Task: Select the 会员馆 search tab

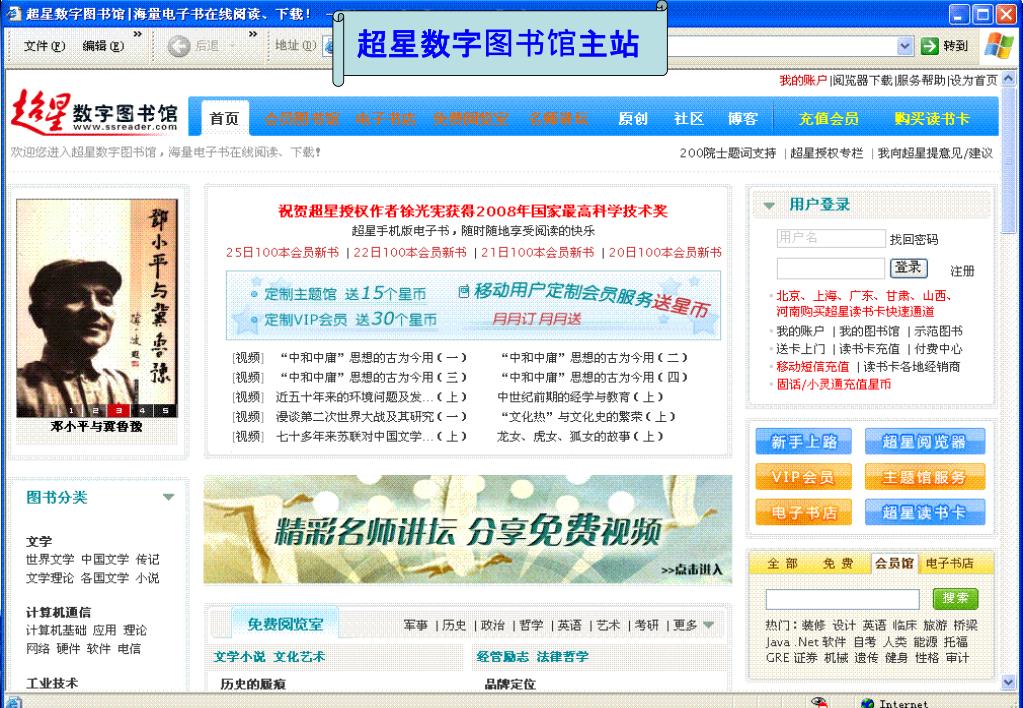Action: point(894,563)
